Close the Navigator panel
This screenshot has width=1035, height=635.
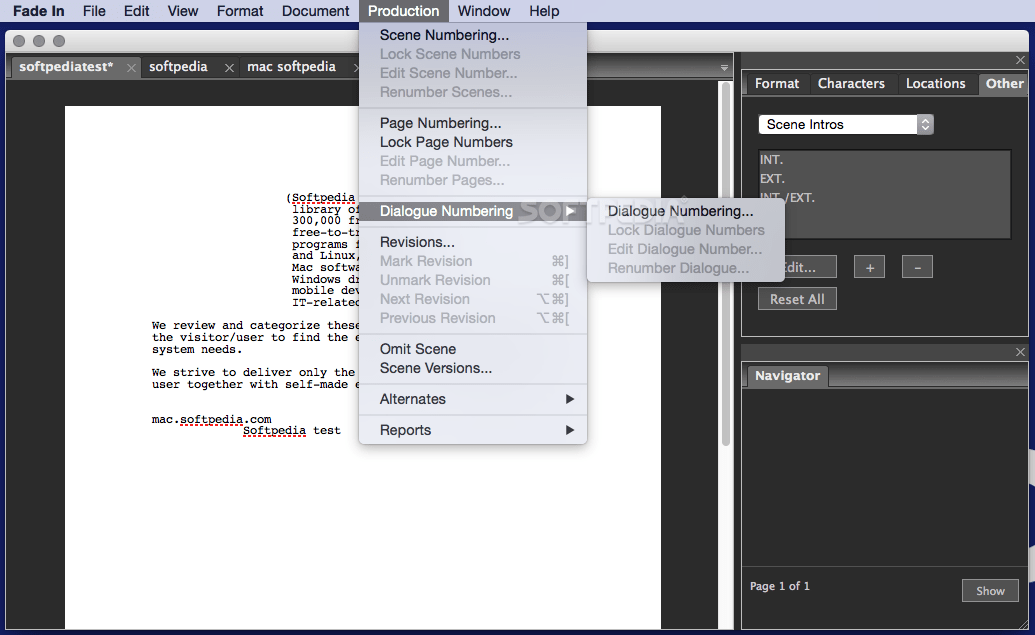(x=1020, y=352)
